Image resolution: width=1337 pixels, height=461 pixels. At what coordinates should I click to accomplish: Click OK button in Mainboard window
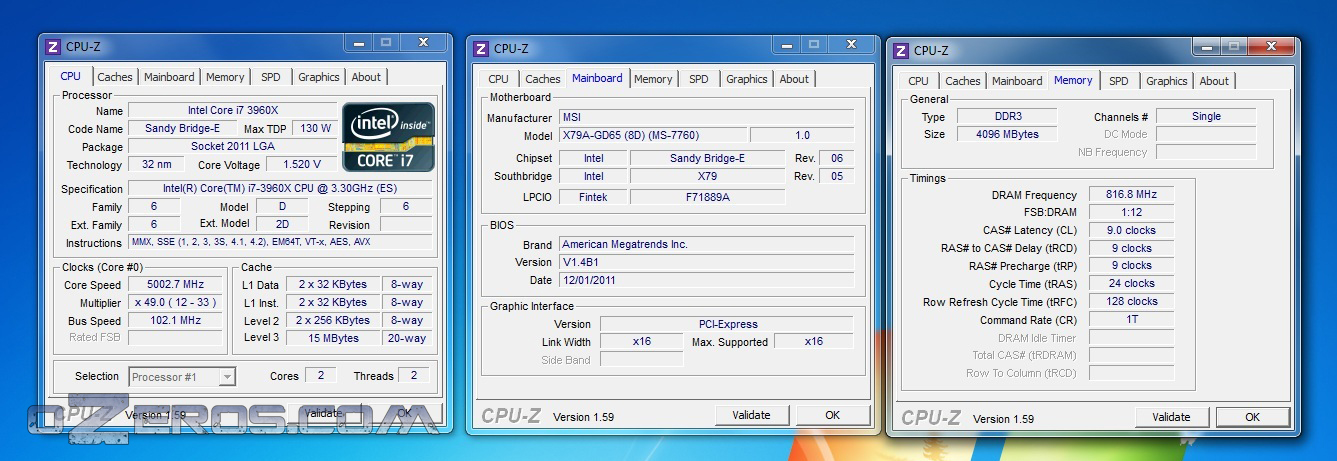point(833,415)
